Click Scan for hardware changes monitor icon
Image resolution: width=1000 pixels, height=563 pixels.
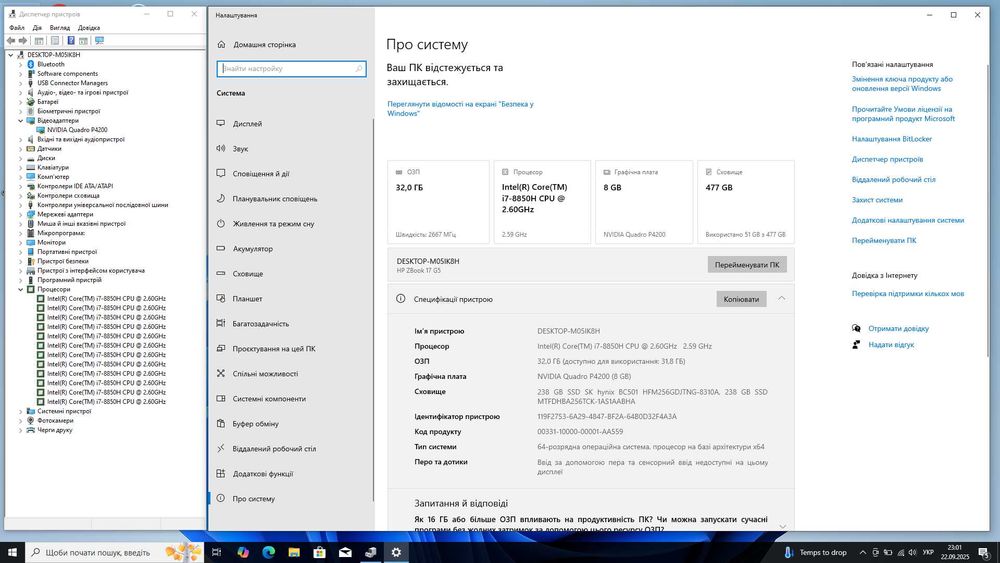99,40
